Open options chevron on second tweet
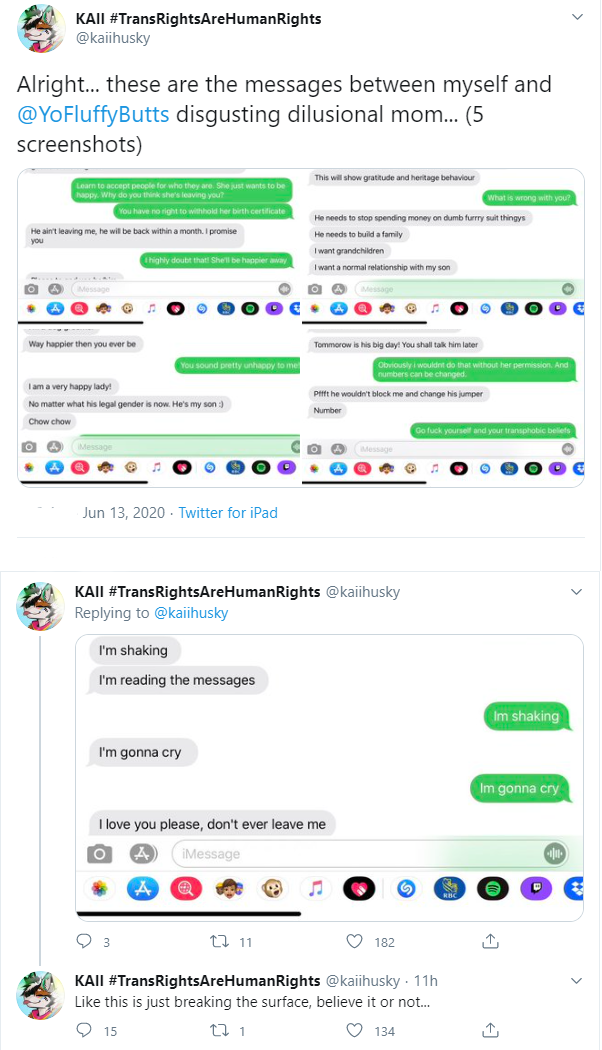Viewport: 602px width, 1050px height. pos(576,592)
